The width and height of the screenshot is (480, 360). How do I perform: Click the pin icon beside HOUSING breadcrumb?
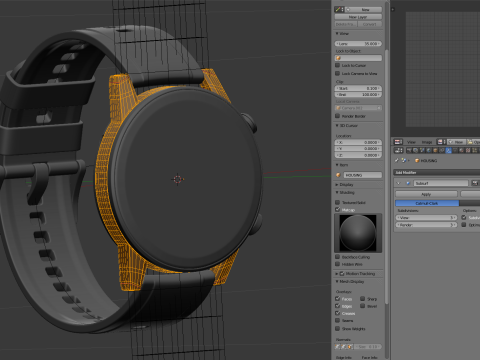point(397,160)
